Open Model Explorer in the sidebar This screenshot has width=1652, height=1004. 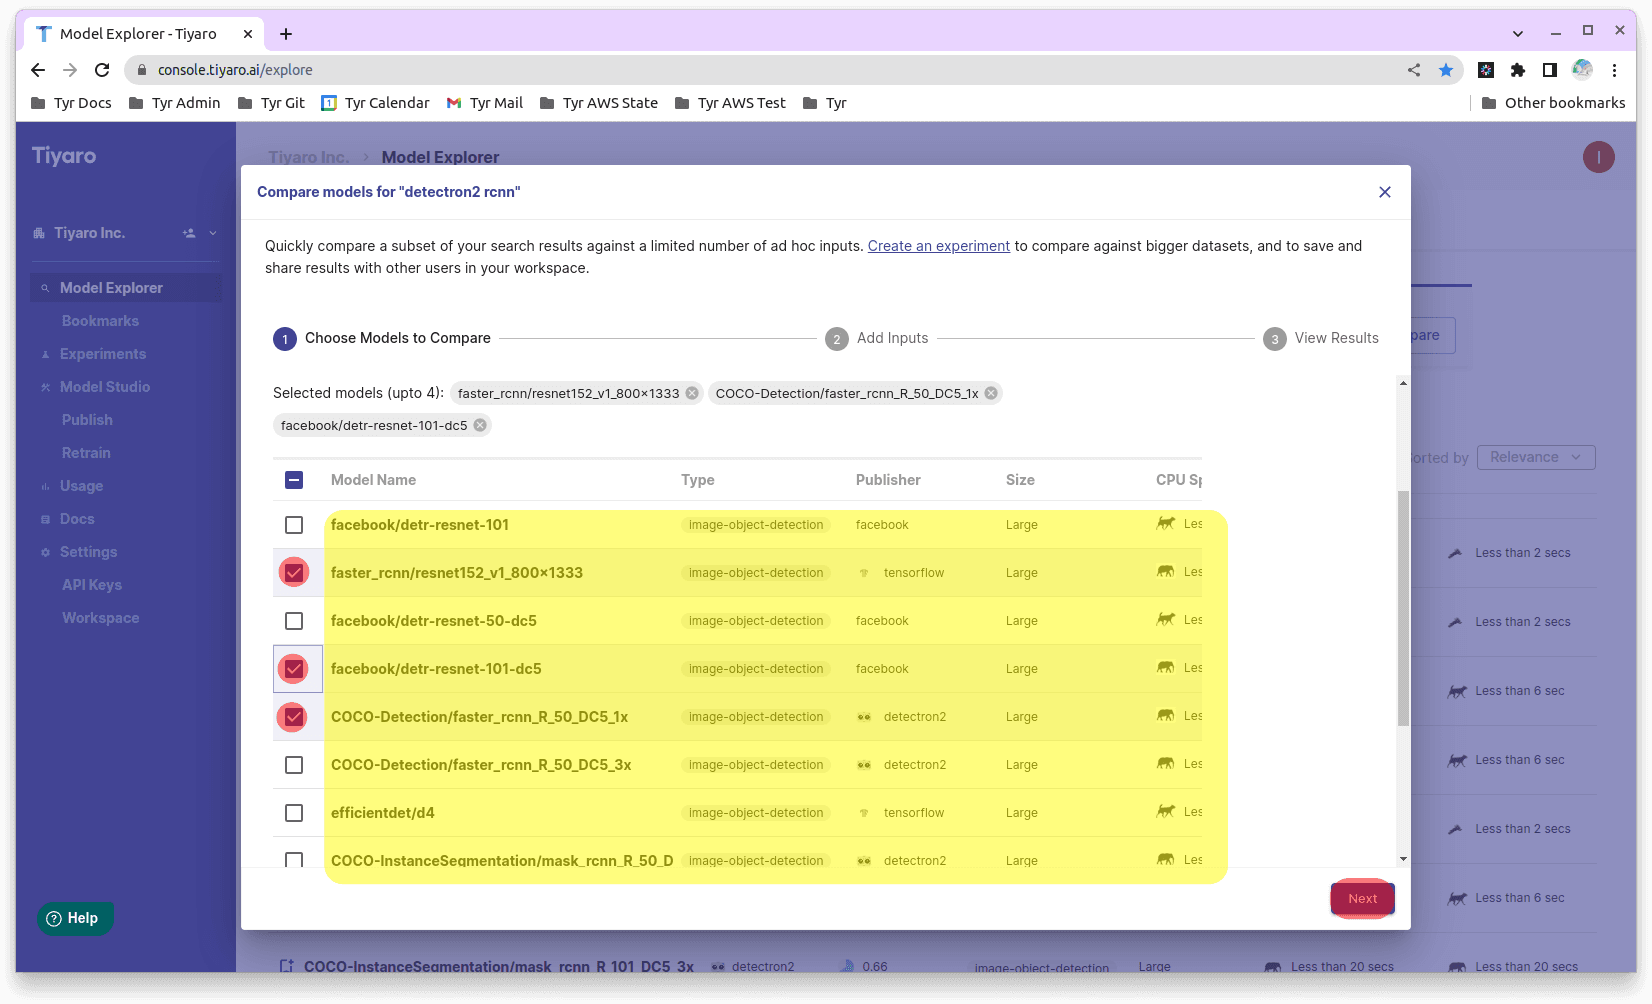click(126, 288)
